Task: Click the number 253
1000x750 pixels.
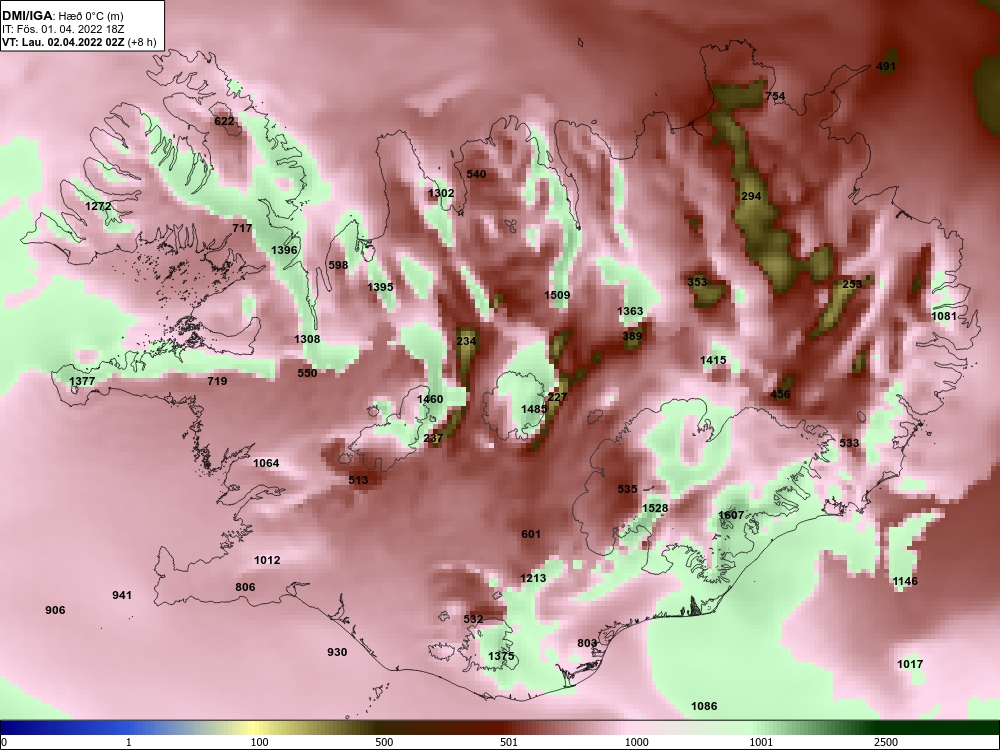Action: tap(852, 284)
